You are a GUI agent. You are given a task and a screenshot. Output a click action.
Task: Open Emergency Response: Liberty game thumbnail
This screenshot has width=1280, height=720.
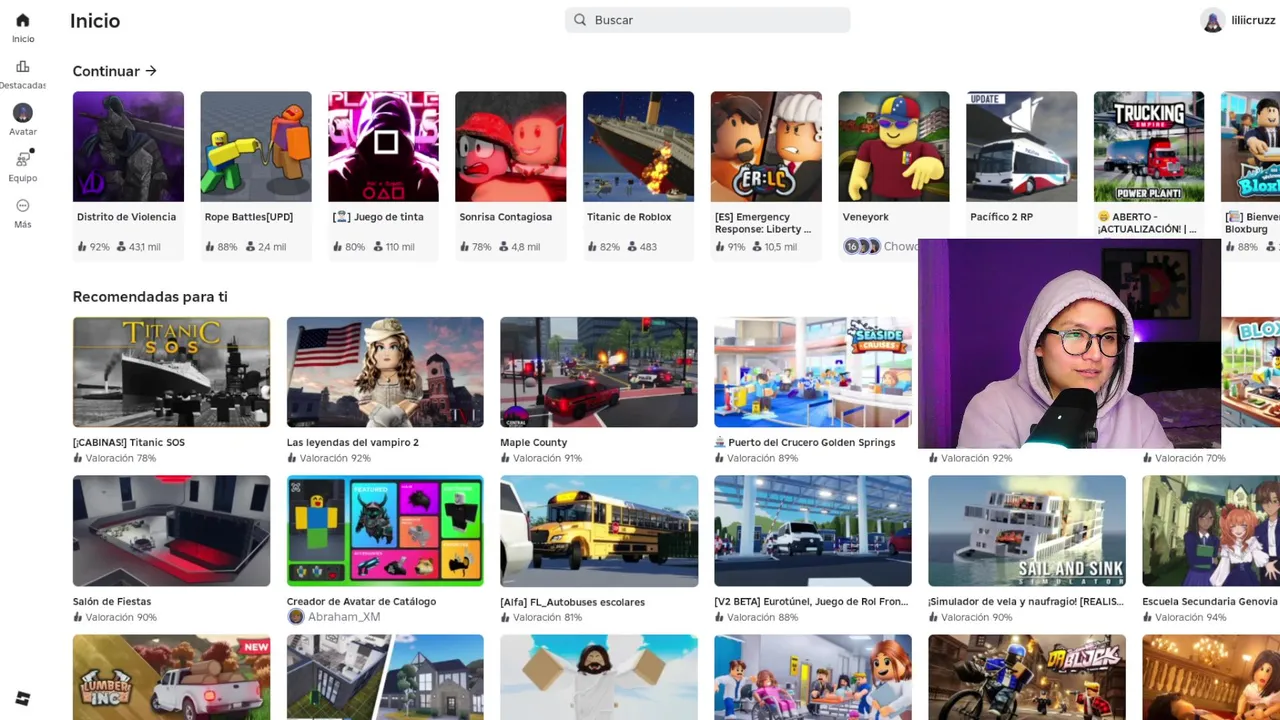coord(766,147)
